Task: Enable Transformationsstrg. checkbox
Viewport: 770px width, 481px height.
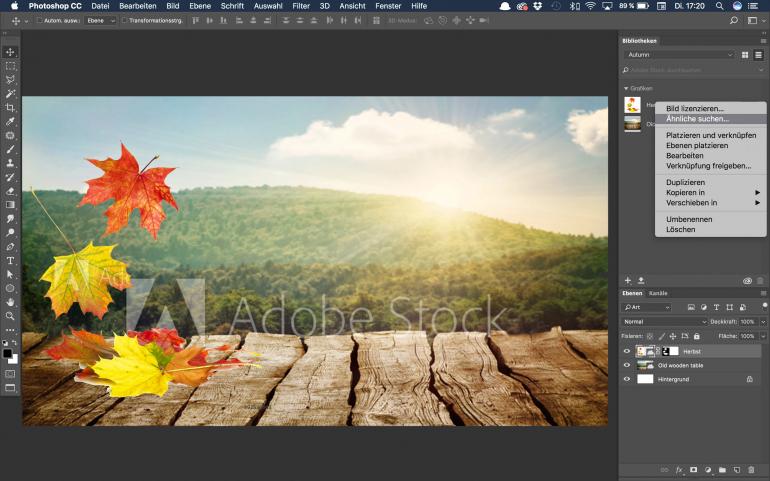Action: (125, 21)
